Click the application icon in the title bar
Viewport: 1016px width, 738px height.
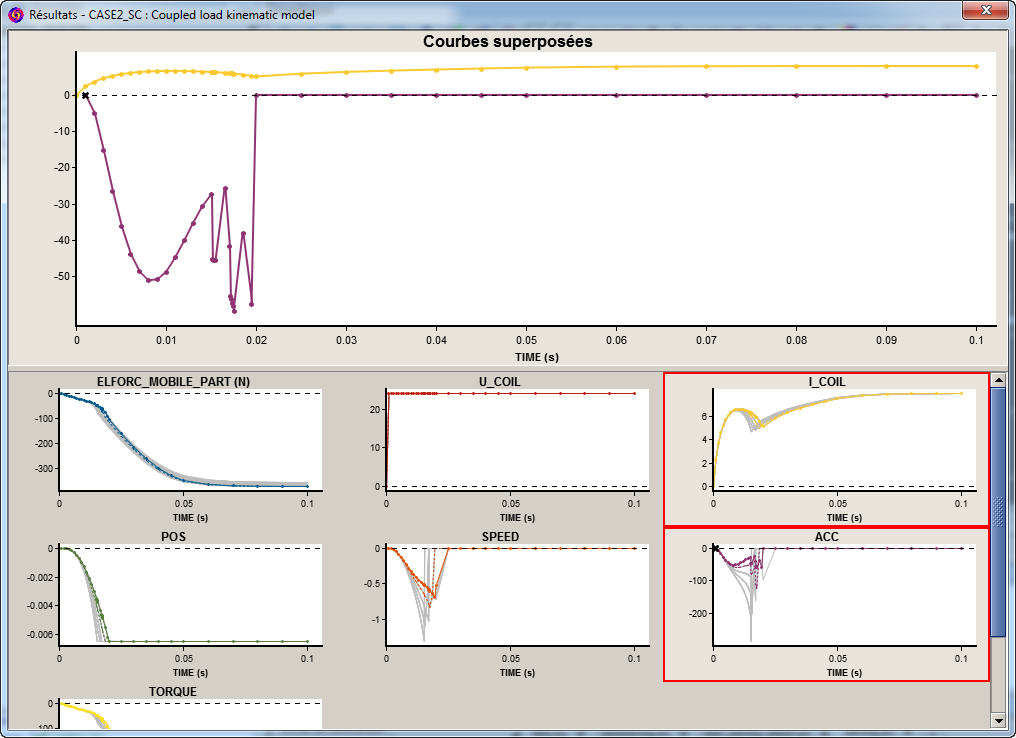(x=15, y=14)
